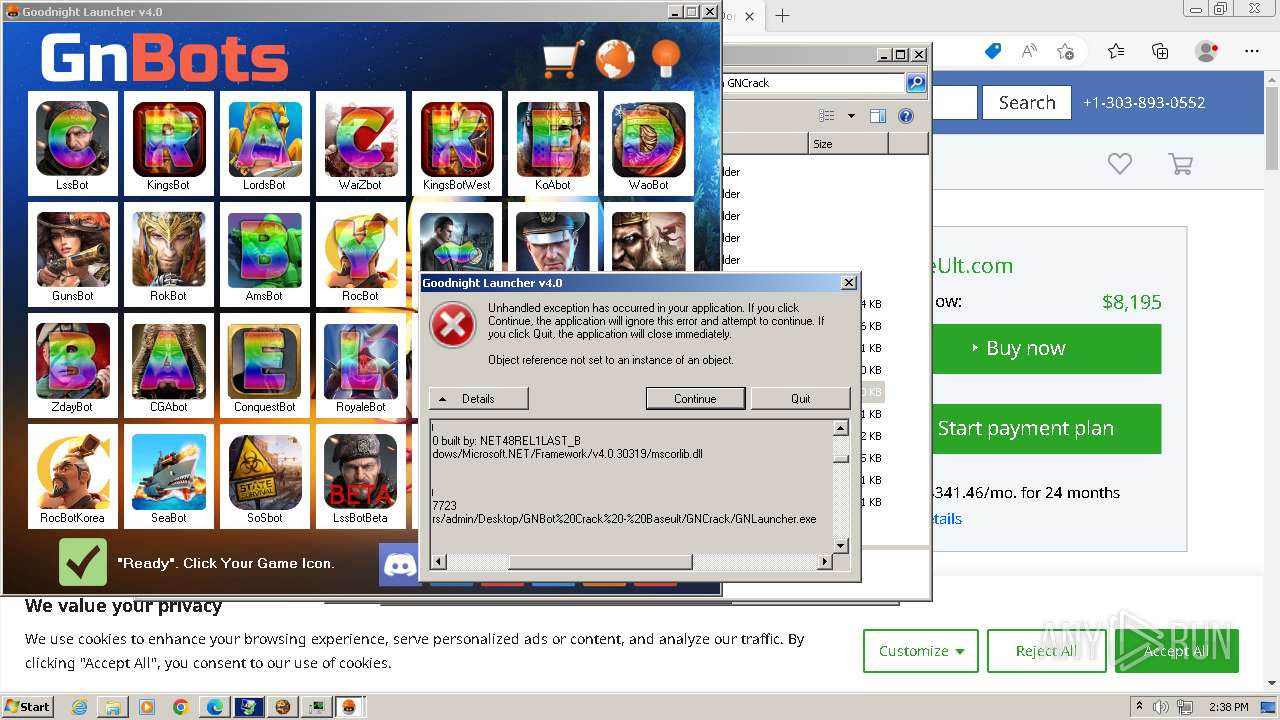Click the orange light bulb icon
Image resolution: width=1280 pixels, height=720 pixels.
666,59
